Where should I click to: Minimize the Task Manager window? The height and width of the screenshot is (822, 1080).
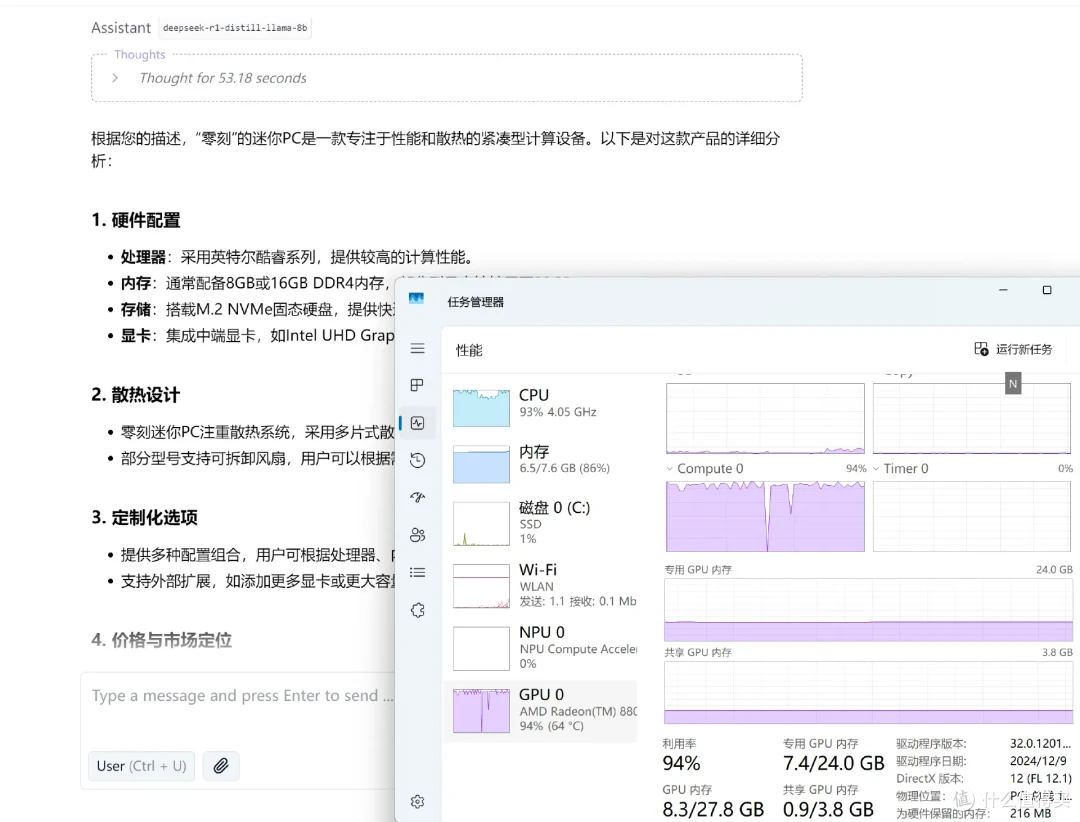point(1004,290)
